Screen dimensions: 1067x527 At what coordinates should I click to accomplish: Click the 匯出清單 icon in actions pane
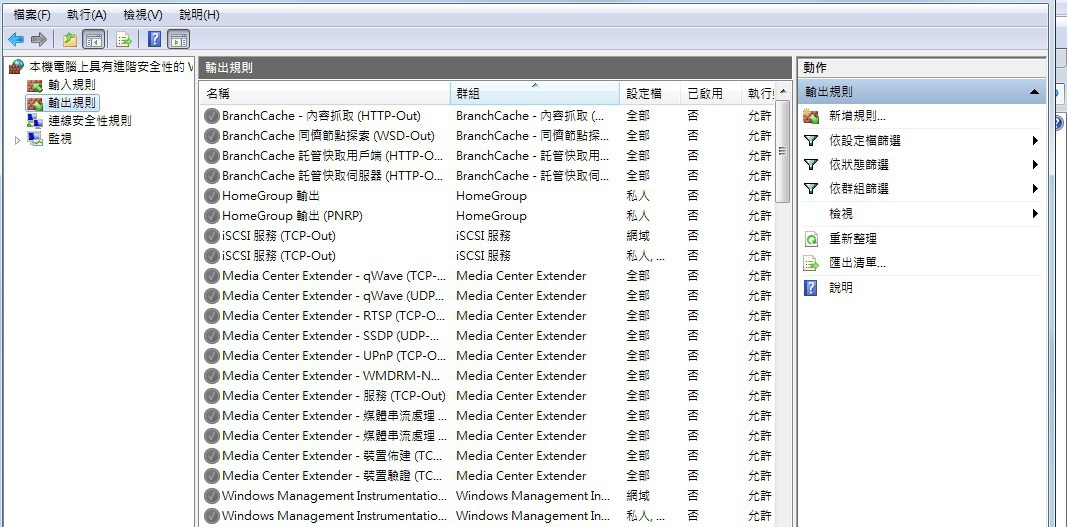pyautogui.click(x=810, y=263)
